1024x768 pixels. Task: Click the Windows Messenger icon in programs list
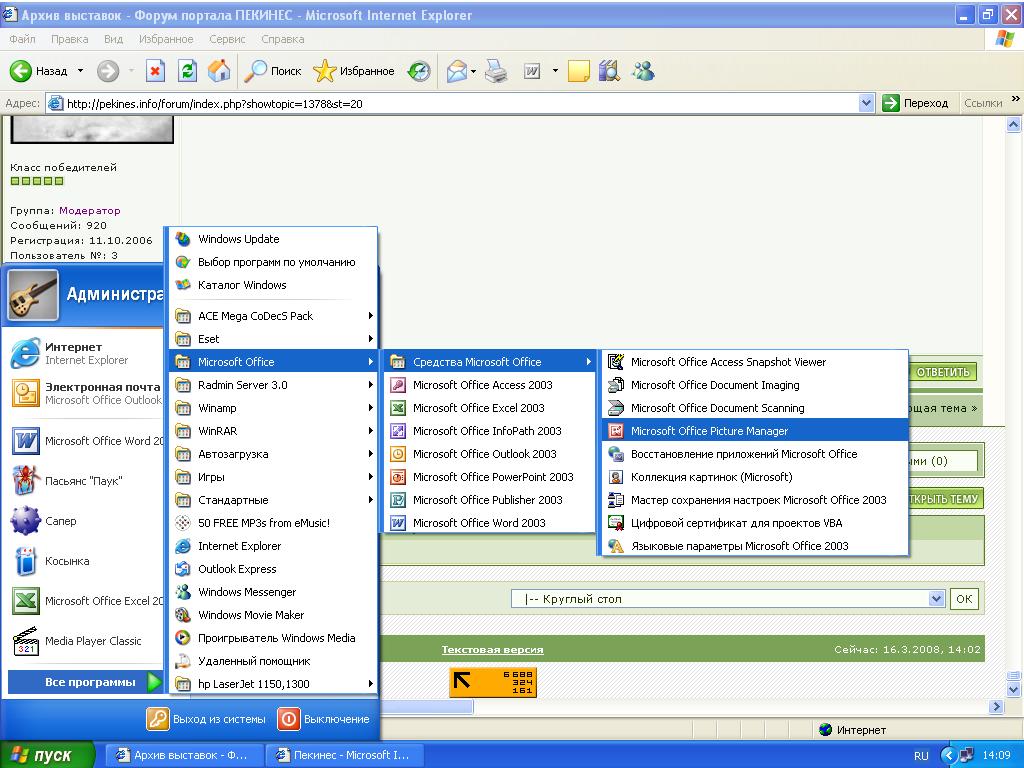point(183,592)
